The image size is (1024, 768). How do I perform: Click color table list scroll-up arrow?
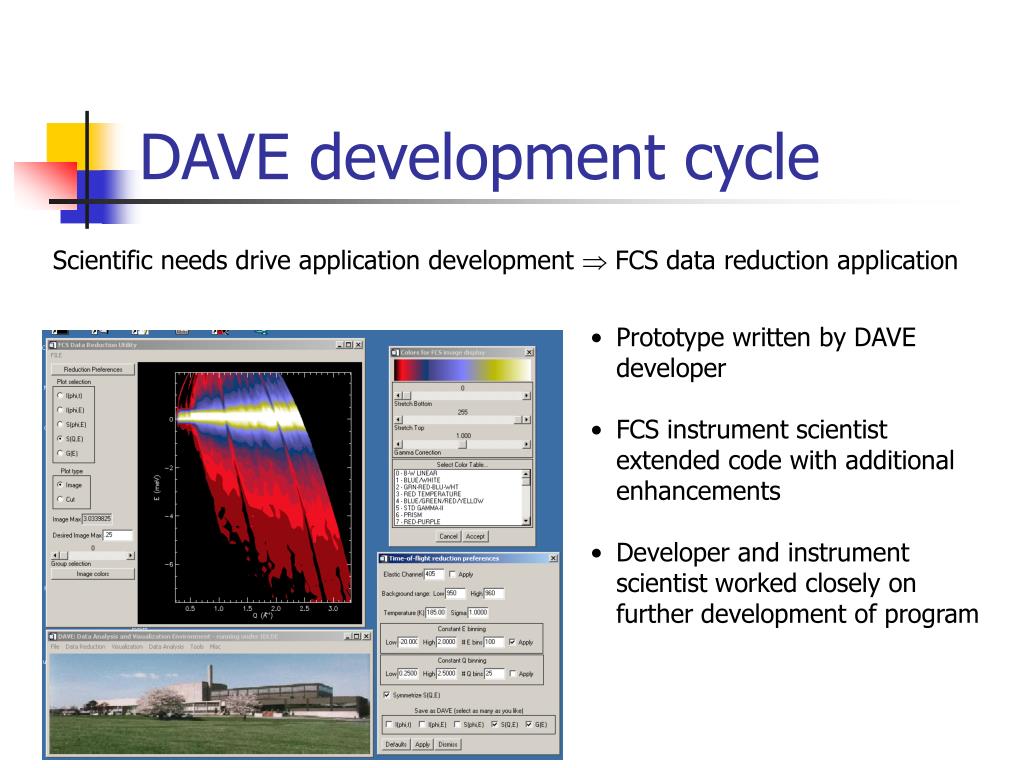[526, 473]
